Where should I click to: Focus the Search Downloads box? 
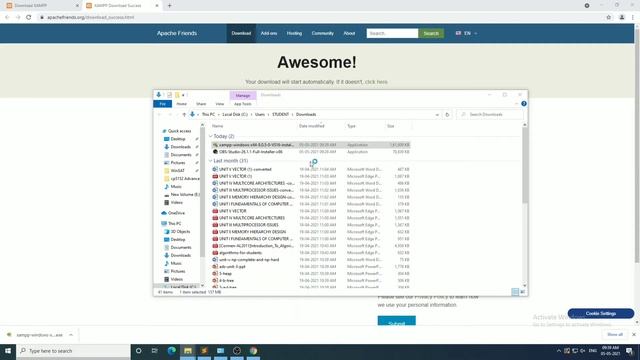(490, 115)
